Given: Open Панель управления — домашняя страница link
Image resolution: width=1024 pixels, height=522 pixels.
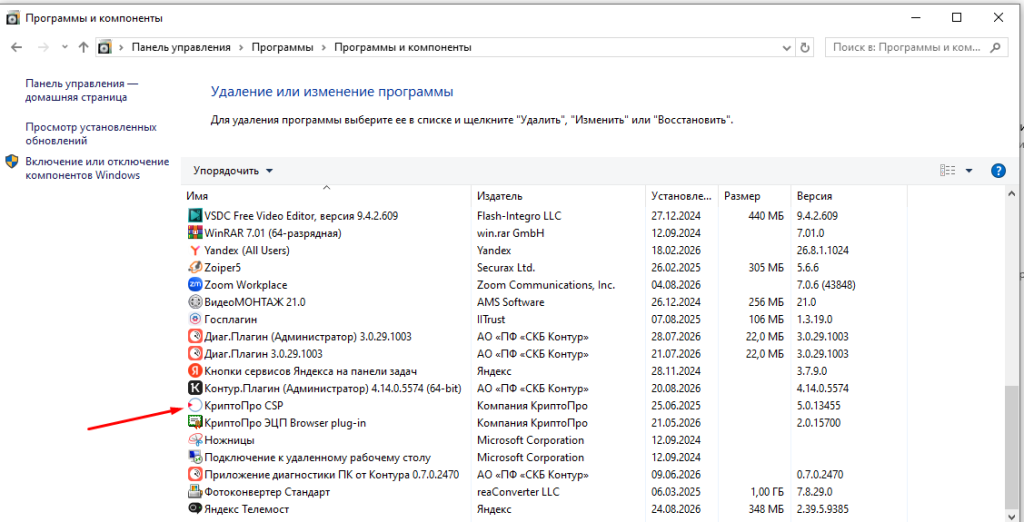Looking at the screenshot, I should coord(82,90).
